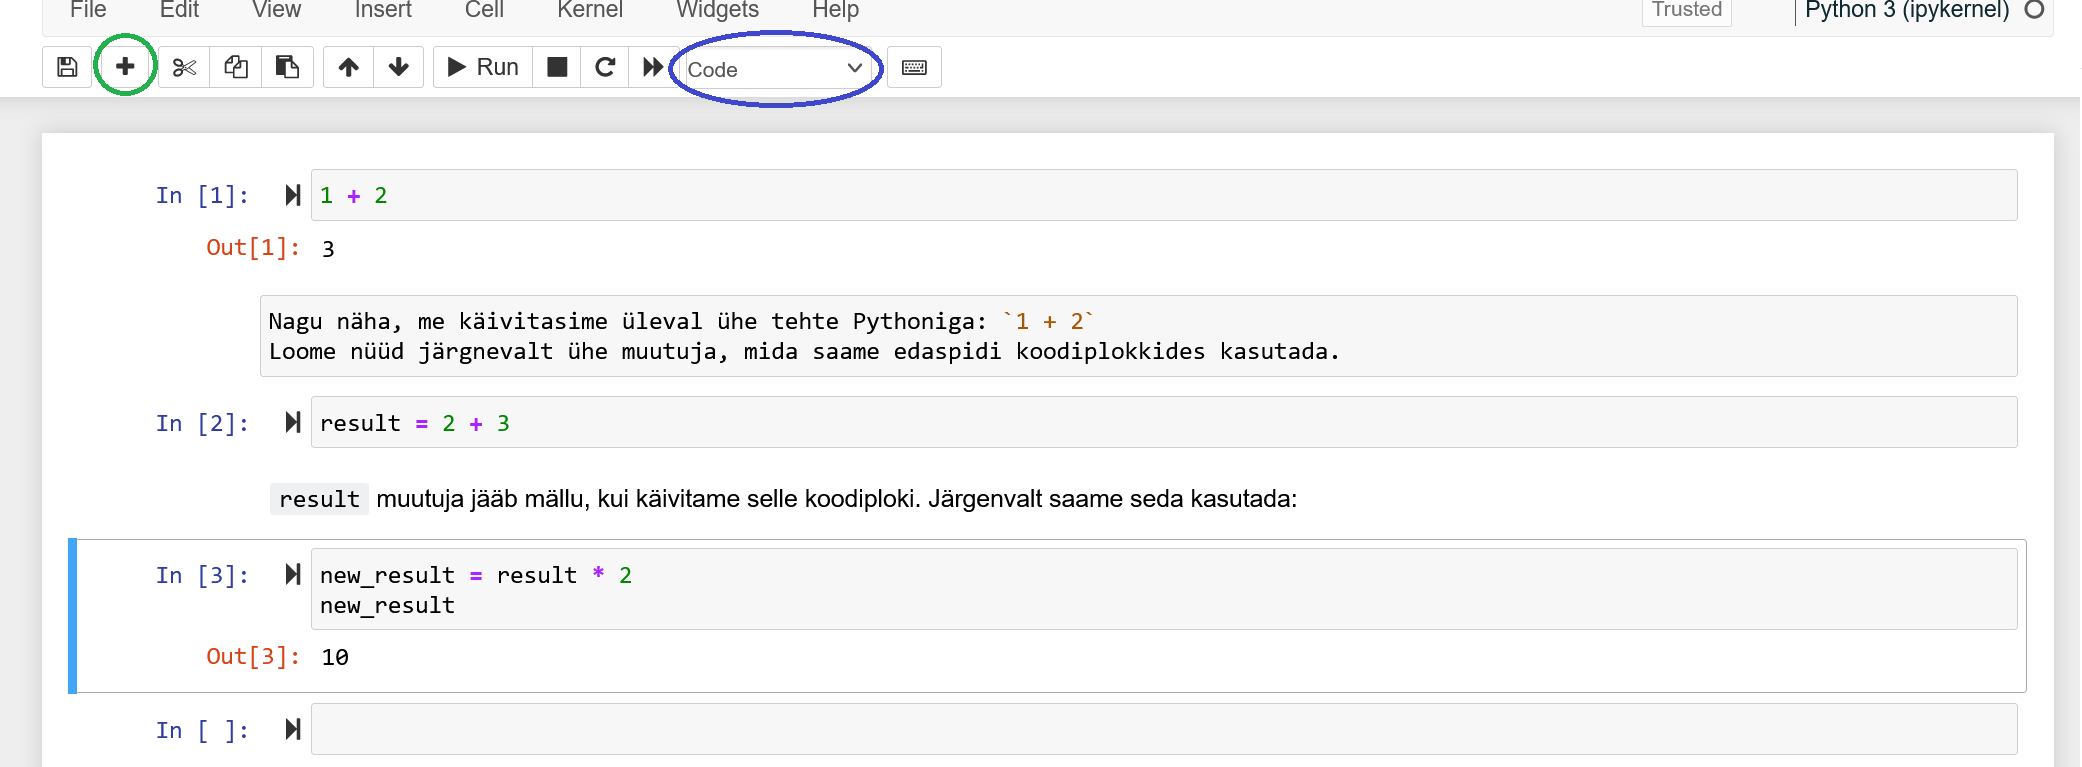Click the In [1]: prompt label
This screenshot has height=767, width=2082.
202,195
